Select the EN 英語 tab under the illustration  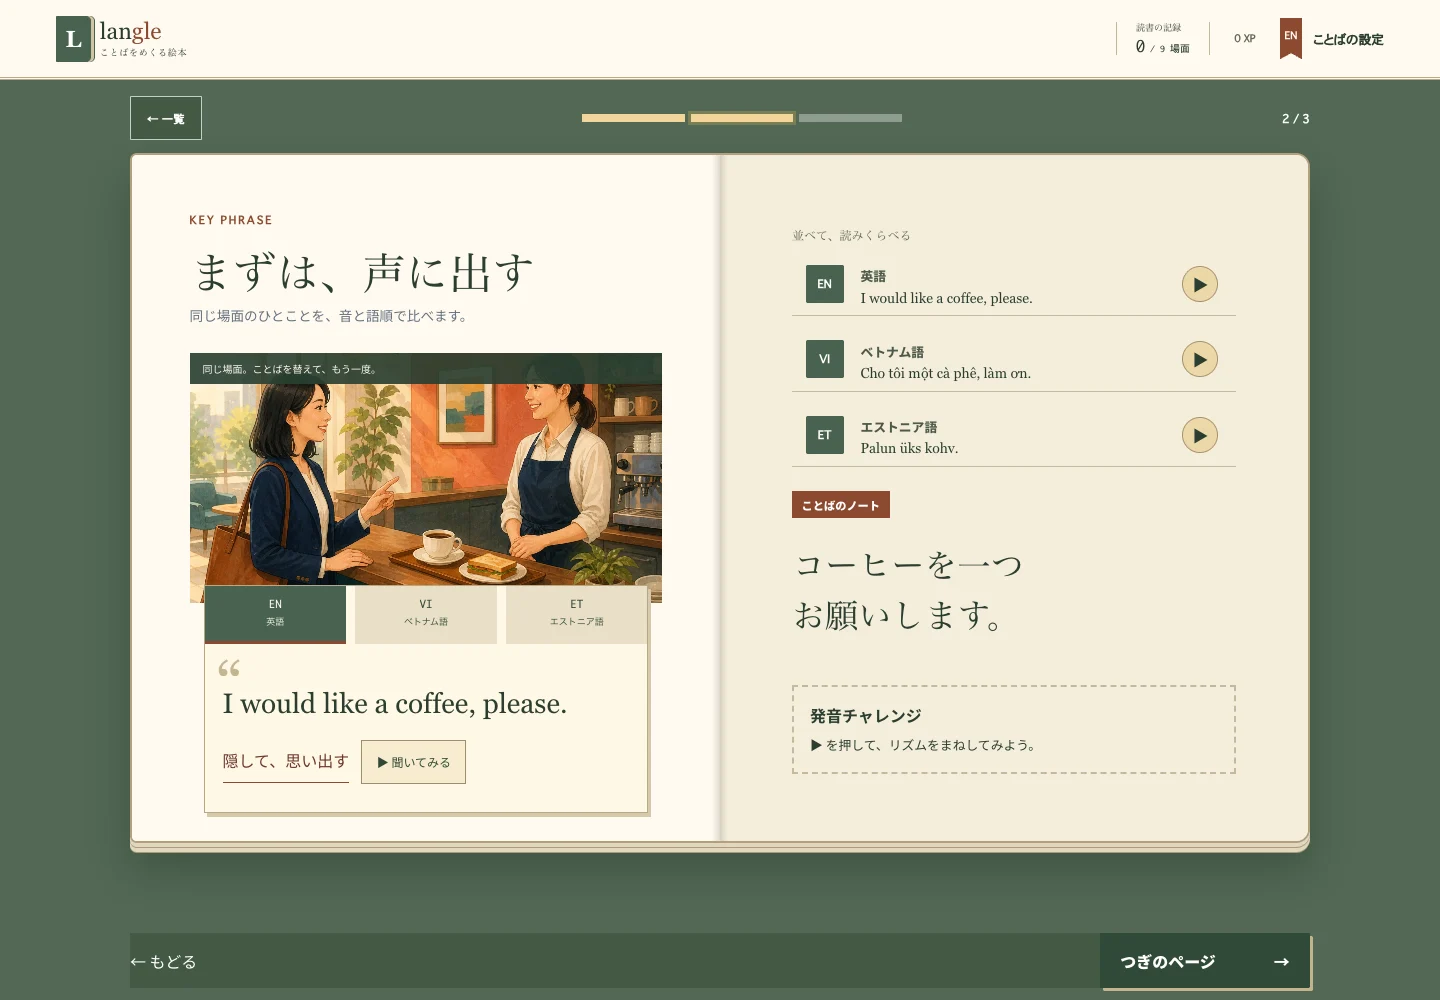point(275,614)
